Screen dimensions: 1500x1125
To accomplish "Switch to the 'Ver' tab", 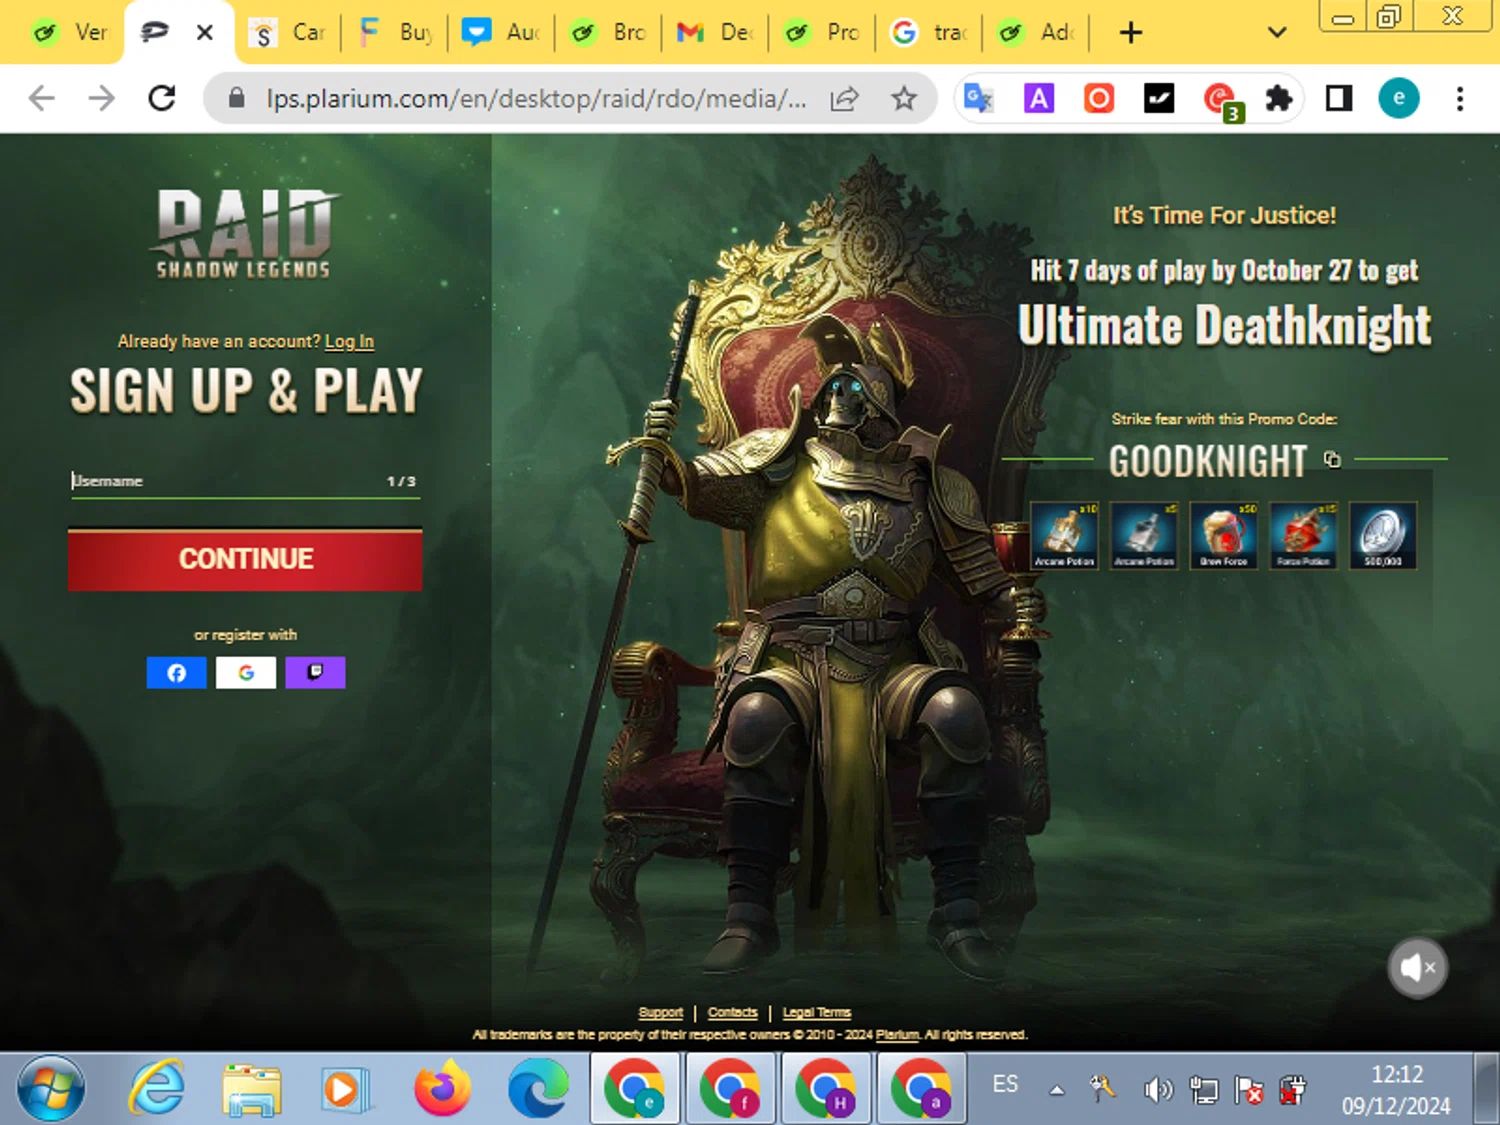I will tap(70, 33).
